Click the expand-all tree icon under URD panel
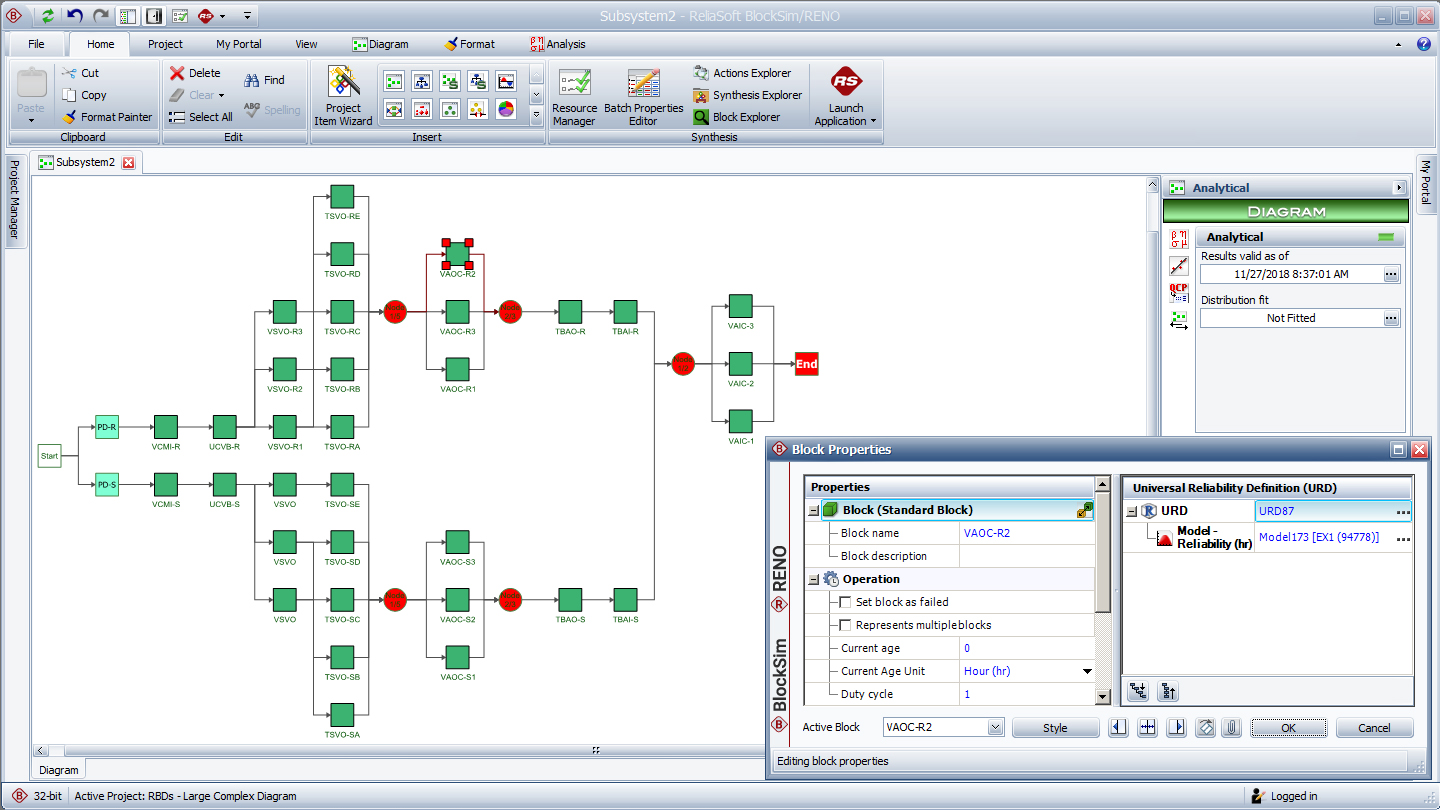1440x810 pixels. coord(1138,691)
